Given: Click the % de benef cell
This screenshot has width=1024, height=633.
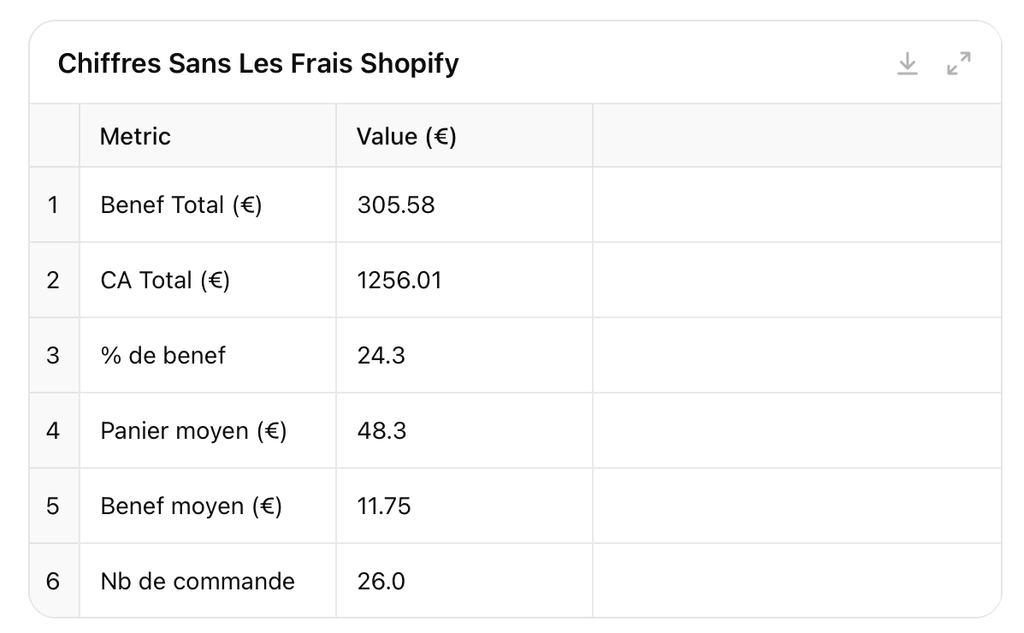Looking at the screenshot, I should pyautogui.click(x=163, y=355).
